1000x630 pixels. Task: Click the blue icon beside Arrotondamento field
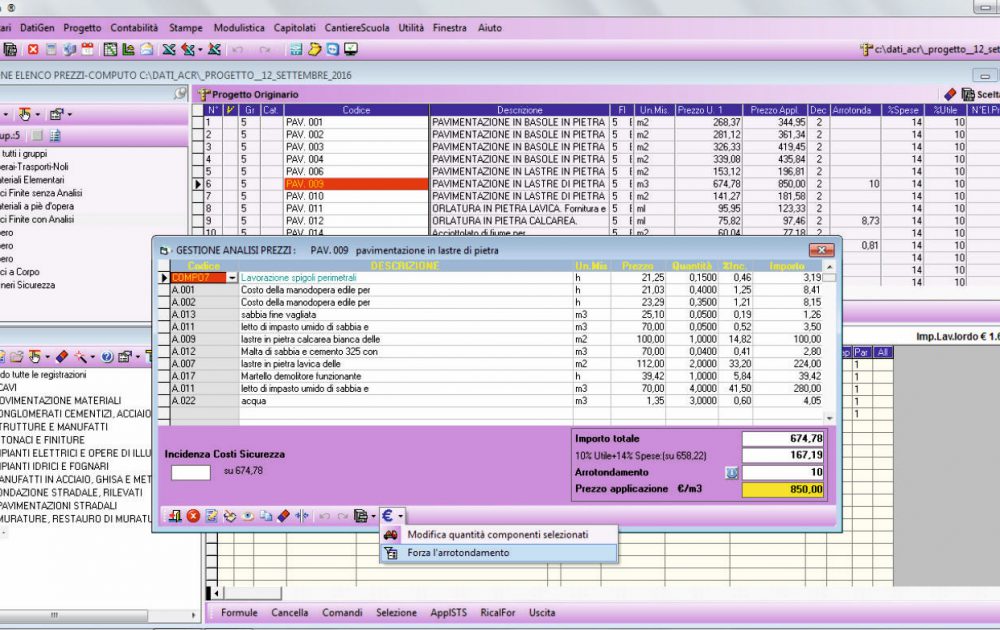point(732,472)
